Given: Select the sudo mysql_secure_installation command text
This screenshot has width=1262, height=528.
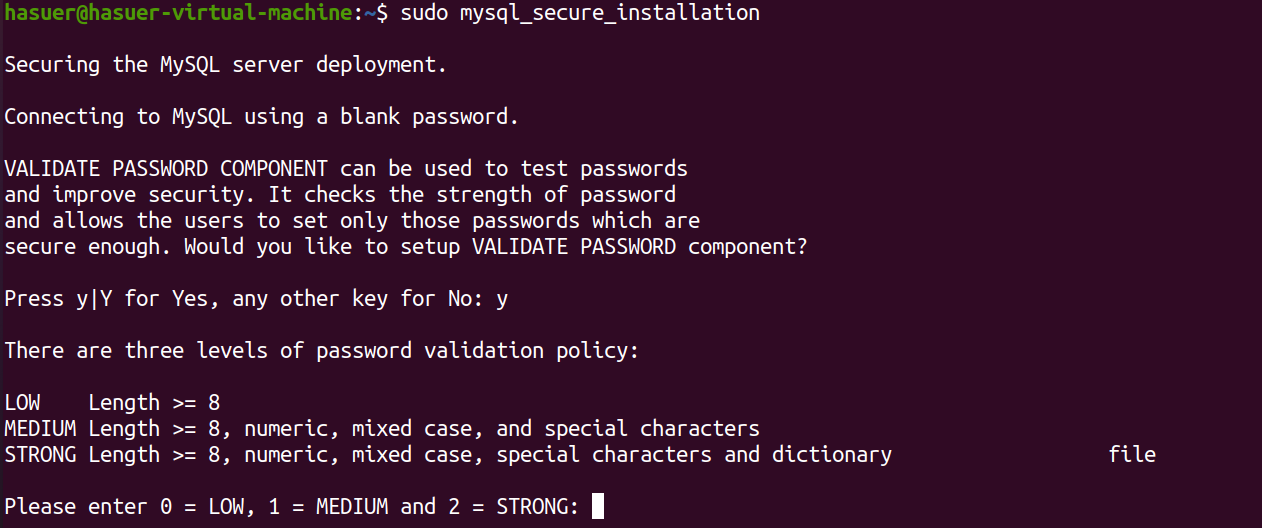Looking at the screenshot, I should [580, 13].
